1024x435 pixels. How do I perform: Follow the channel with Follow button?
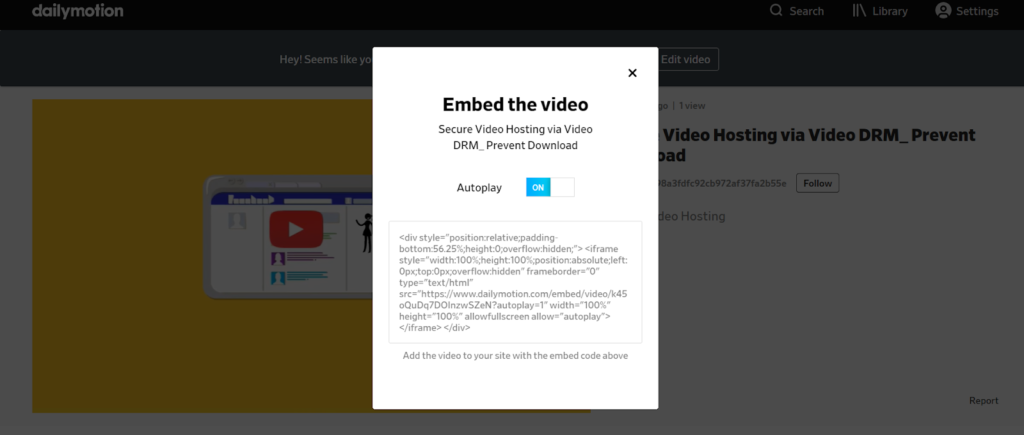tap(818, 184)
